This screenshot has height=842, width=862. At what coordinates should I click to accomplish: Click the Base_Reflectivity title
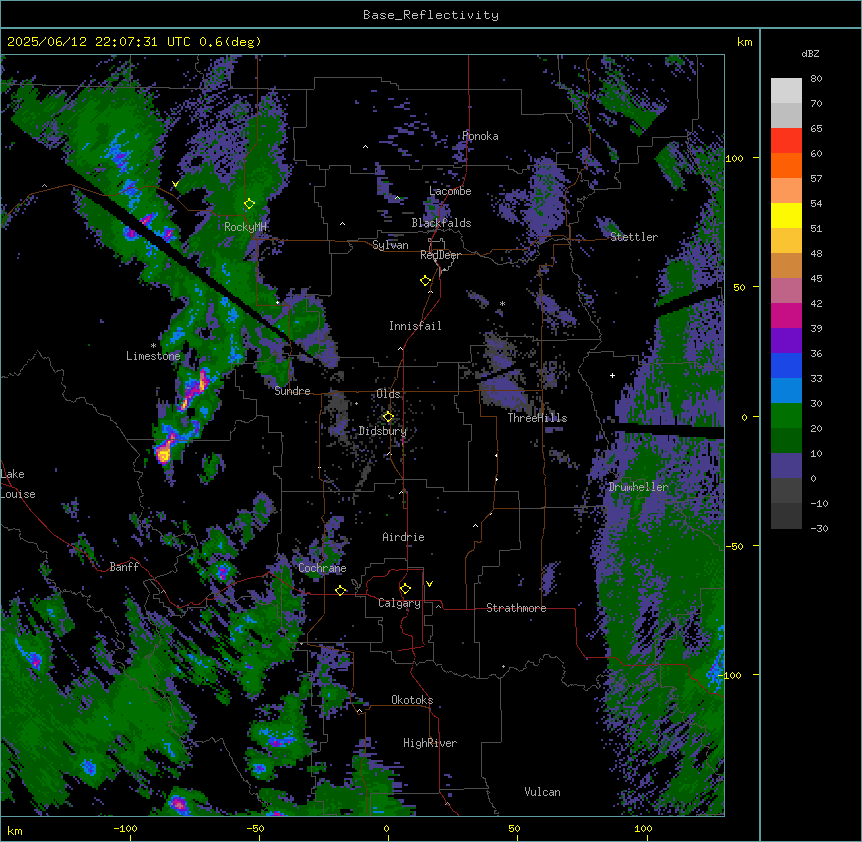click(430, 15)
